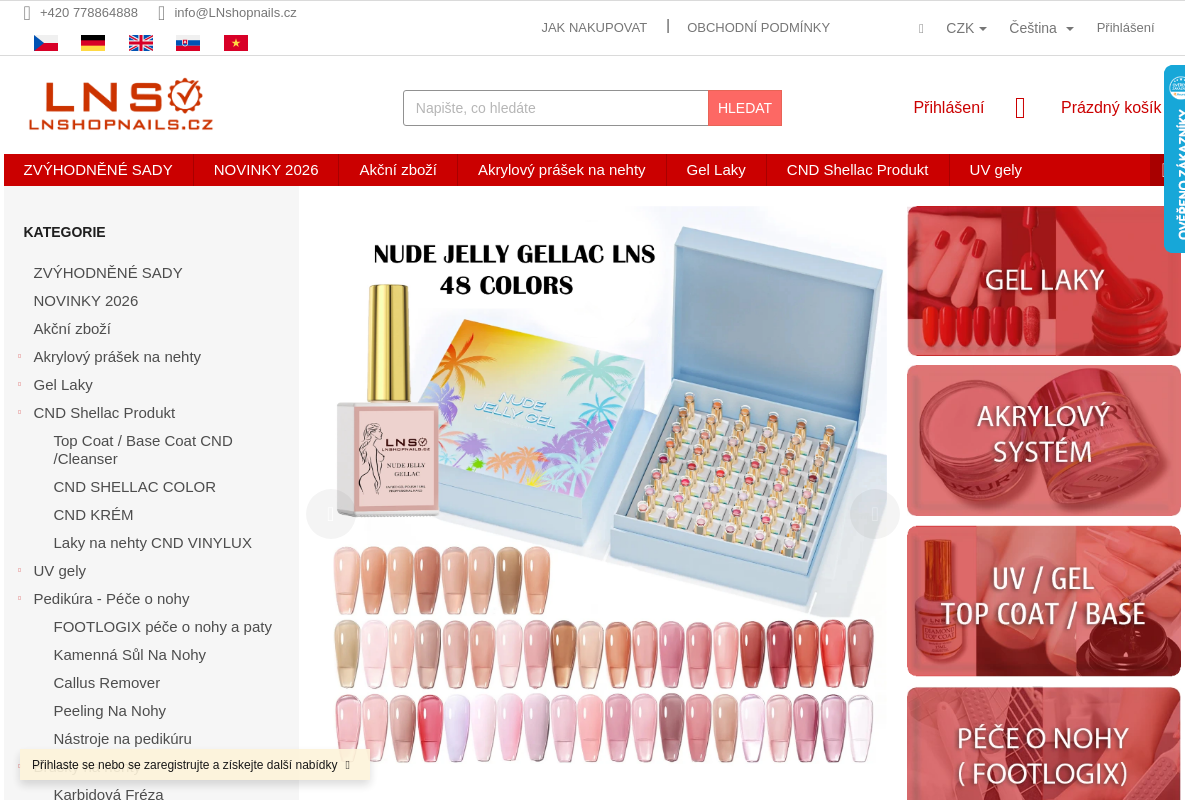Expand UV gely category bullet
The image size is (1200, 800).
click(x=20, y=570)
